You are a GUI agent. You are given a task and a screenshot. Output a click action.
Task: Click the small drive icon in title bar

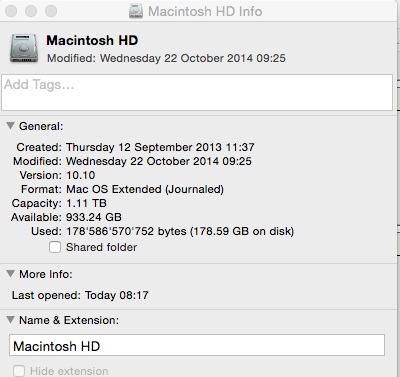(136, 11)
